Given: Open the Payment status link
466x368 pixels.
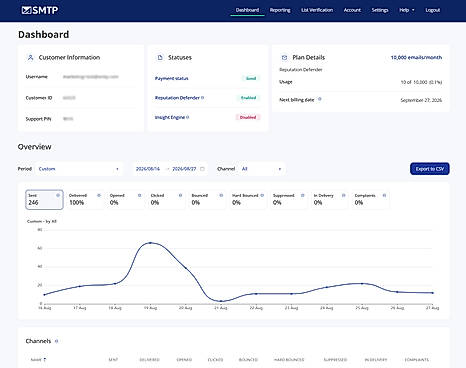Looking at the screenshot, I should coord(171,78).
